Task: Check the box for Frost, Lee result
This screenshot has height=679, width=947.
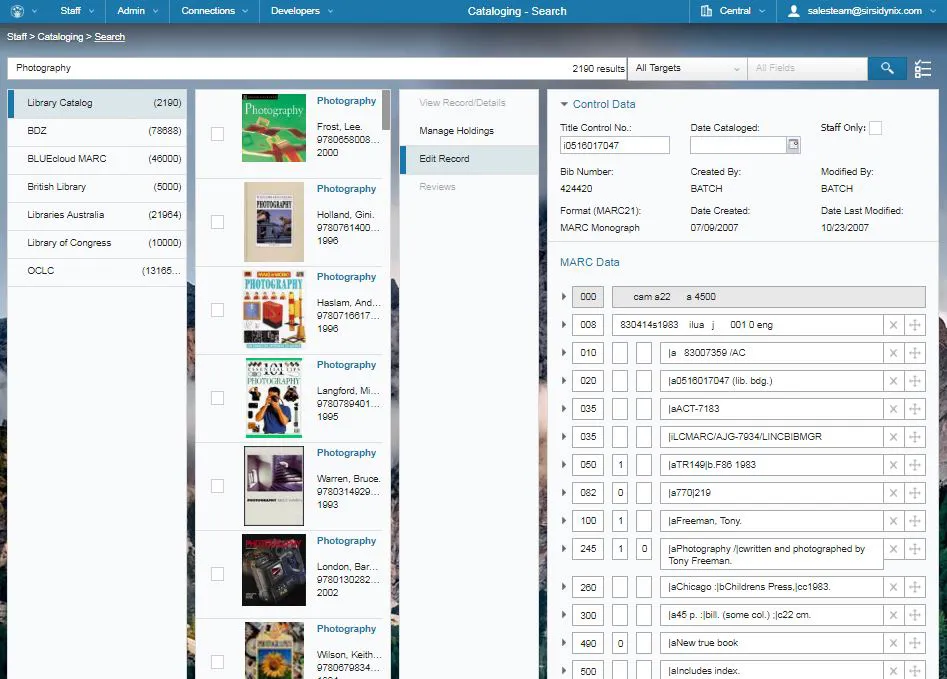Action: 217,134
